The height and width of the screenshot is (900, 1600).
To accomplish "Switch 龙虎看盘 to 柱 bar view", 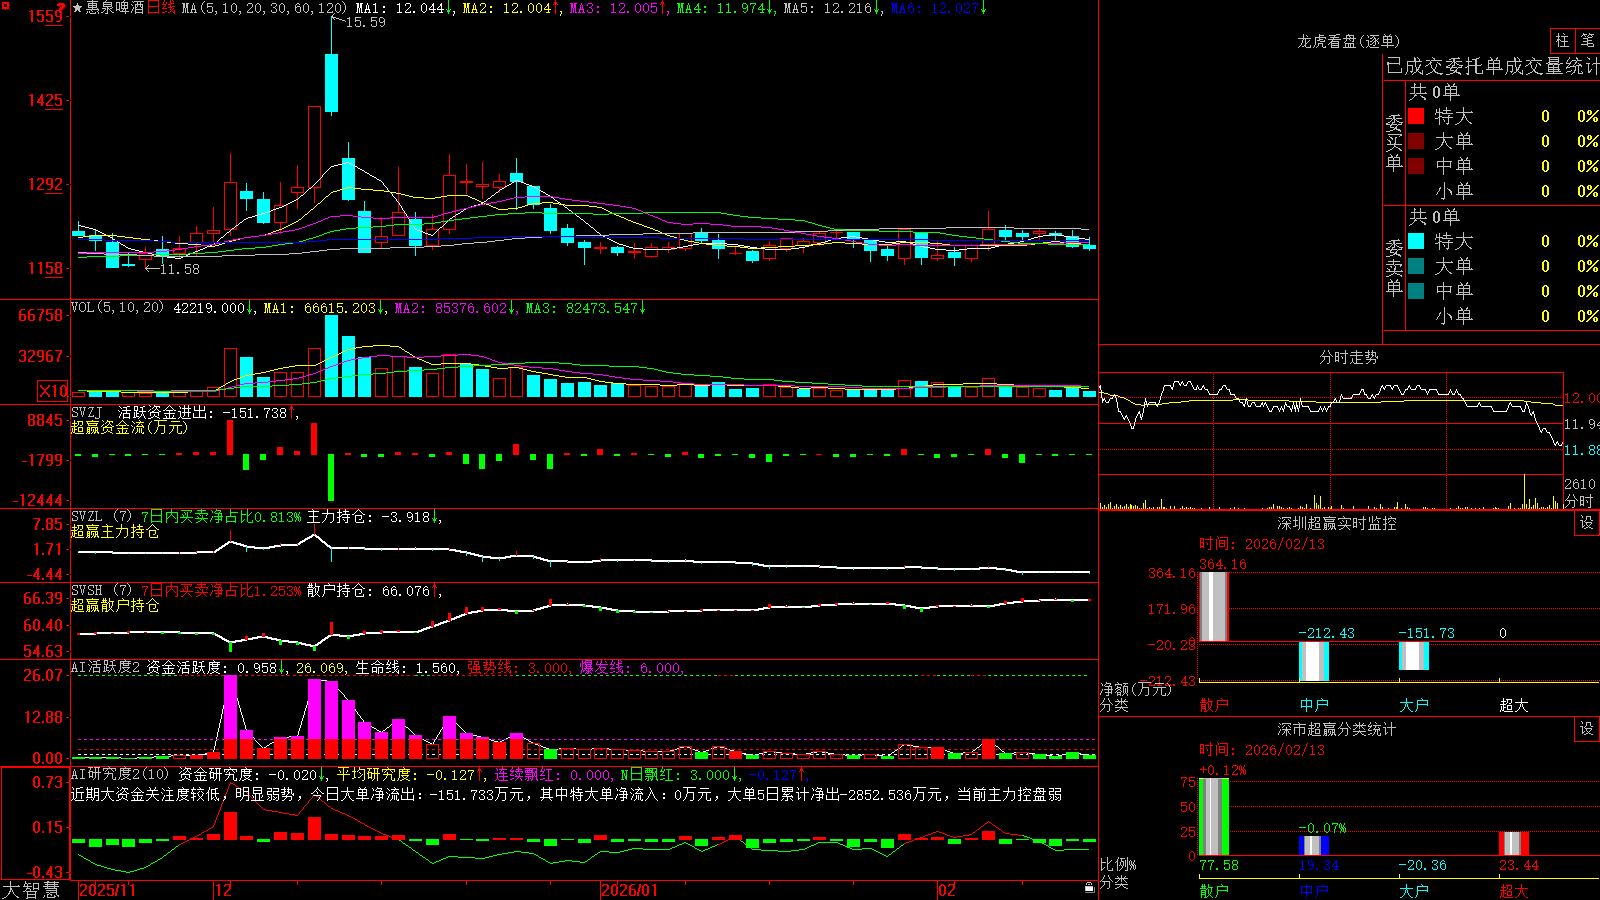I will [x=1562, y=41].
